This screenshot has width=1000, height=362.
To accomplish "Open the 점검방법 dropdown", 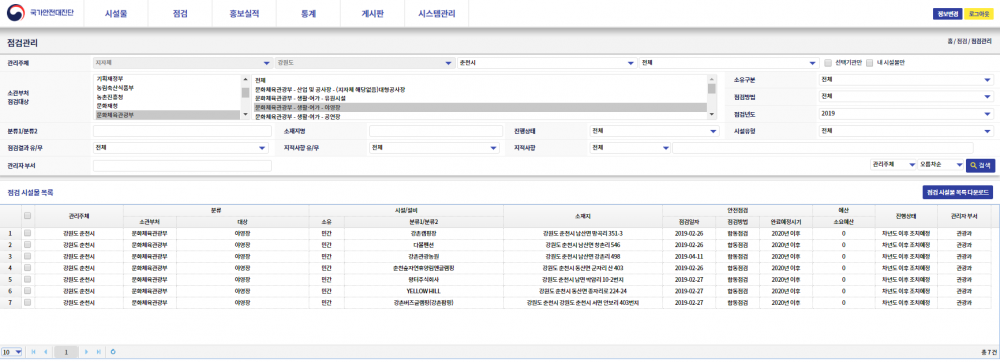I will 906,96.
